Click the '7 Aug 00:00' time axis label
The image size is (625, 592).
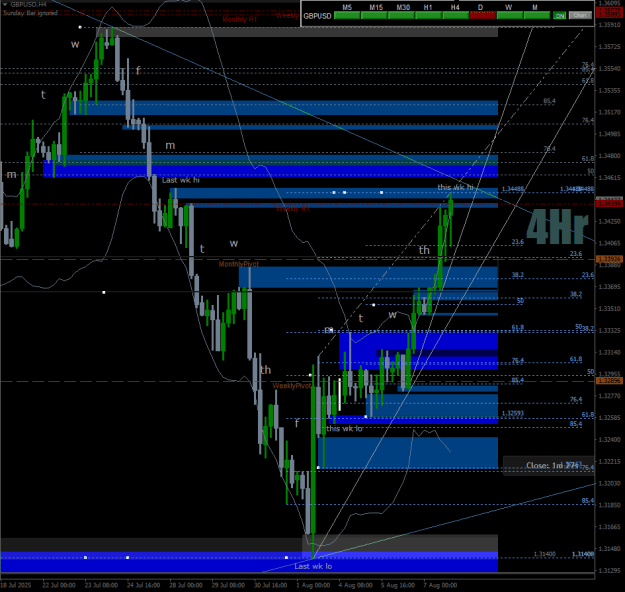[440, 585]
